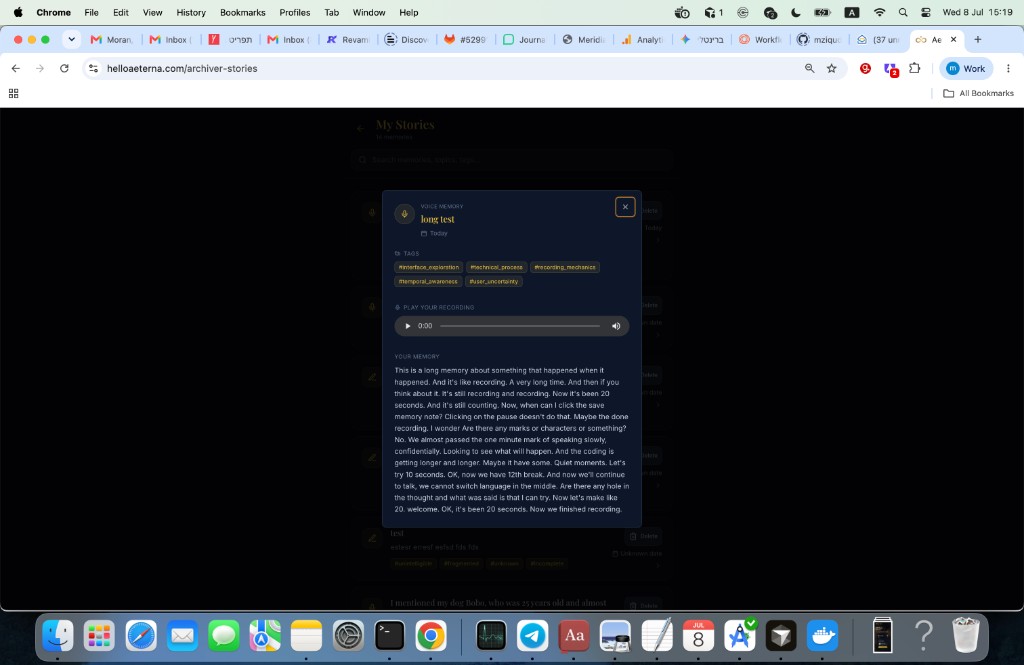This screenshot has width=1024, height=665.
Task: Switch to the Meridian tab
Action: click(583, 39)
